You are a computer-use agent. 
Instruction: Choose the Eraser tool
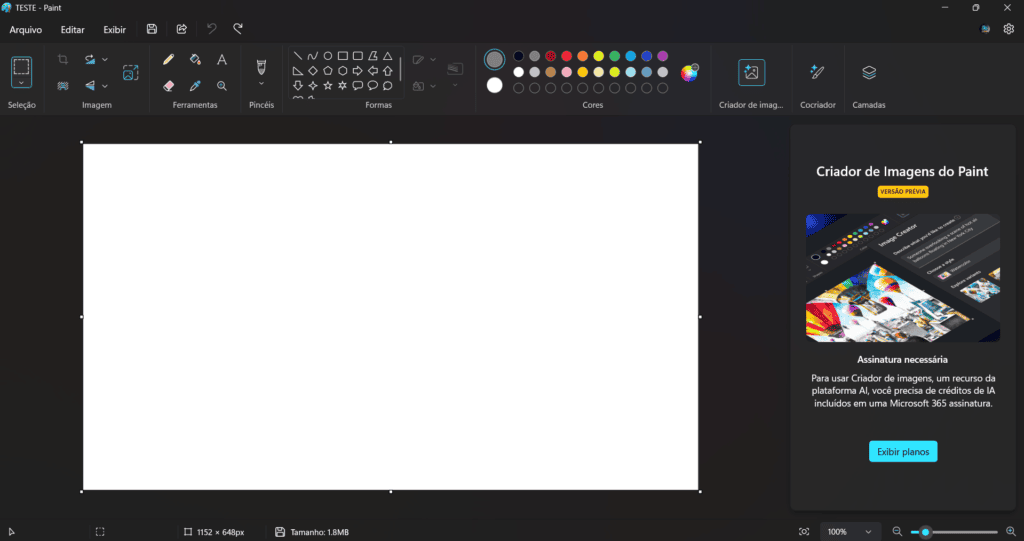168,86
